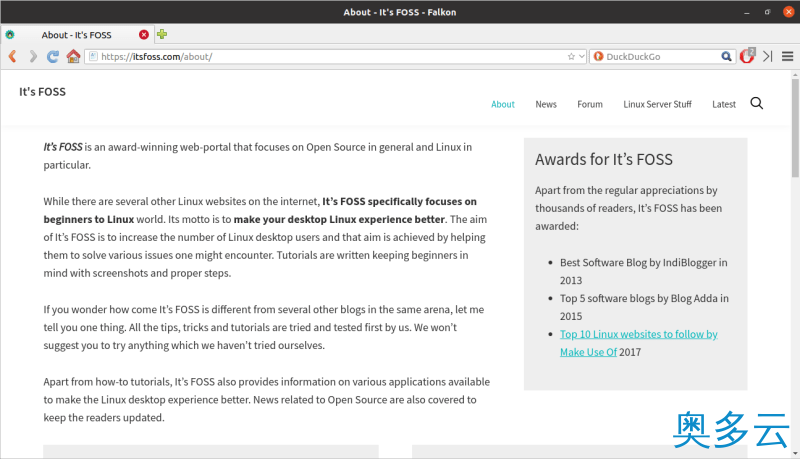Screen dimensions: 800x459
Task: Go back with the orange back arrow
Action: tap(13, 56)
